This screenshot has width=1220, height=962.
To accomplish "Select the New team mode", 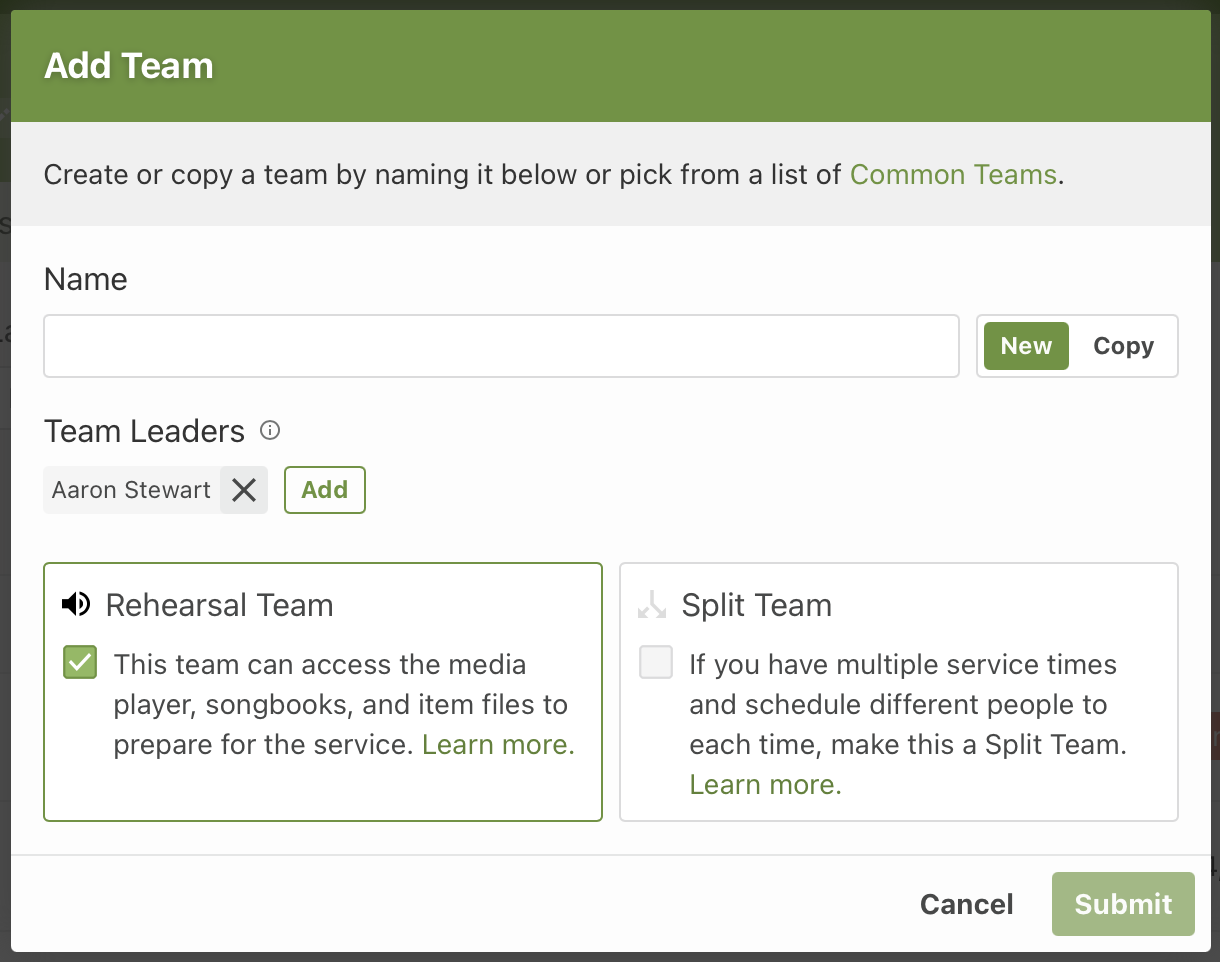I will click(1026, 346).
